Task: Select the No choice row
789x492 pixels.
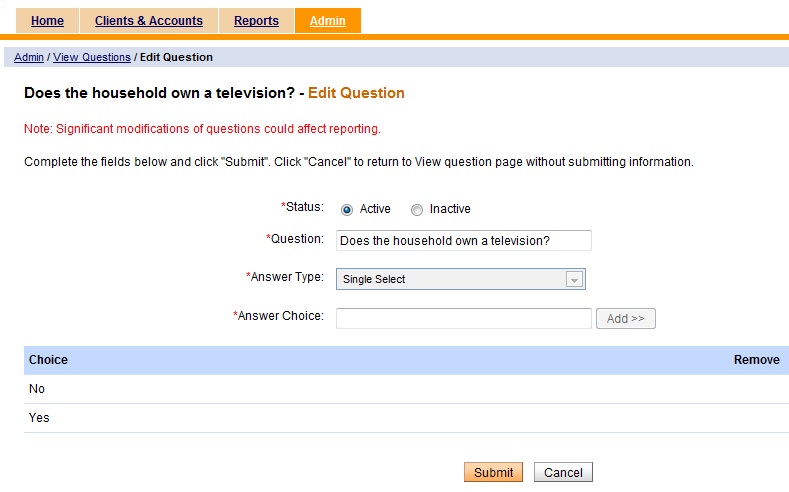Action: point(37,389)
